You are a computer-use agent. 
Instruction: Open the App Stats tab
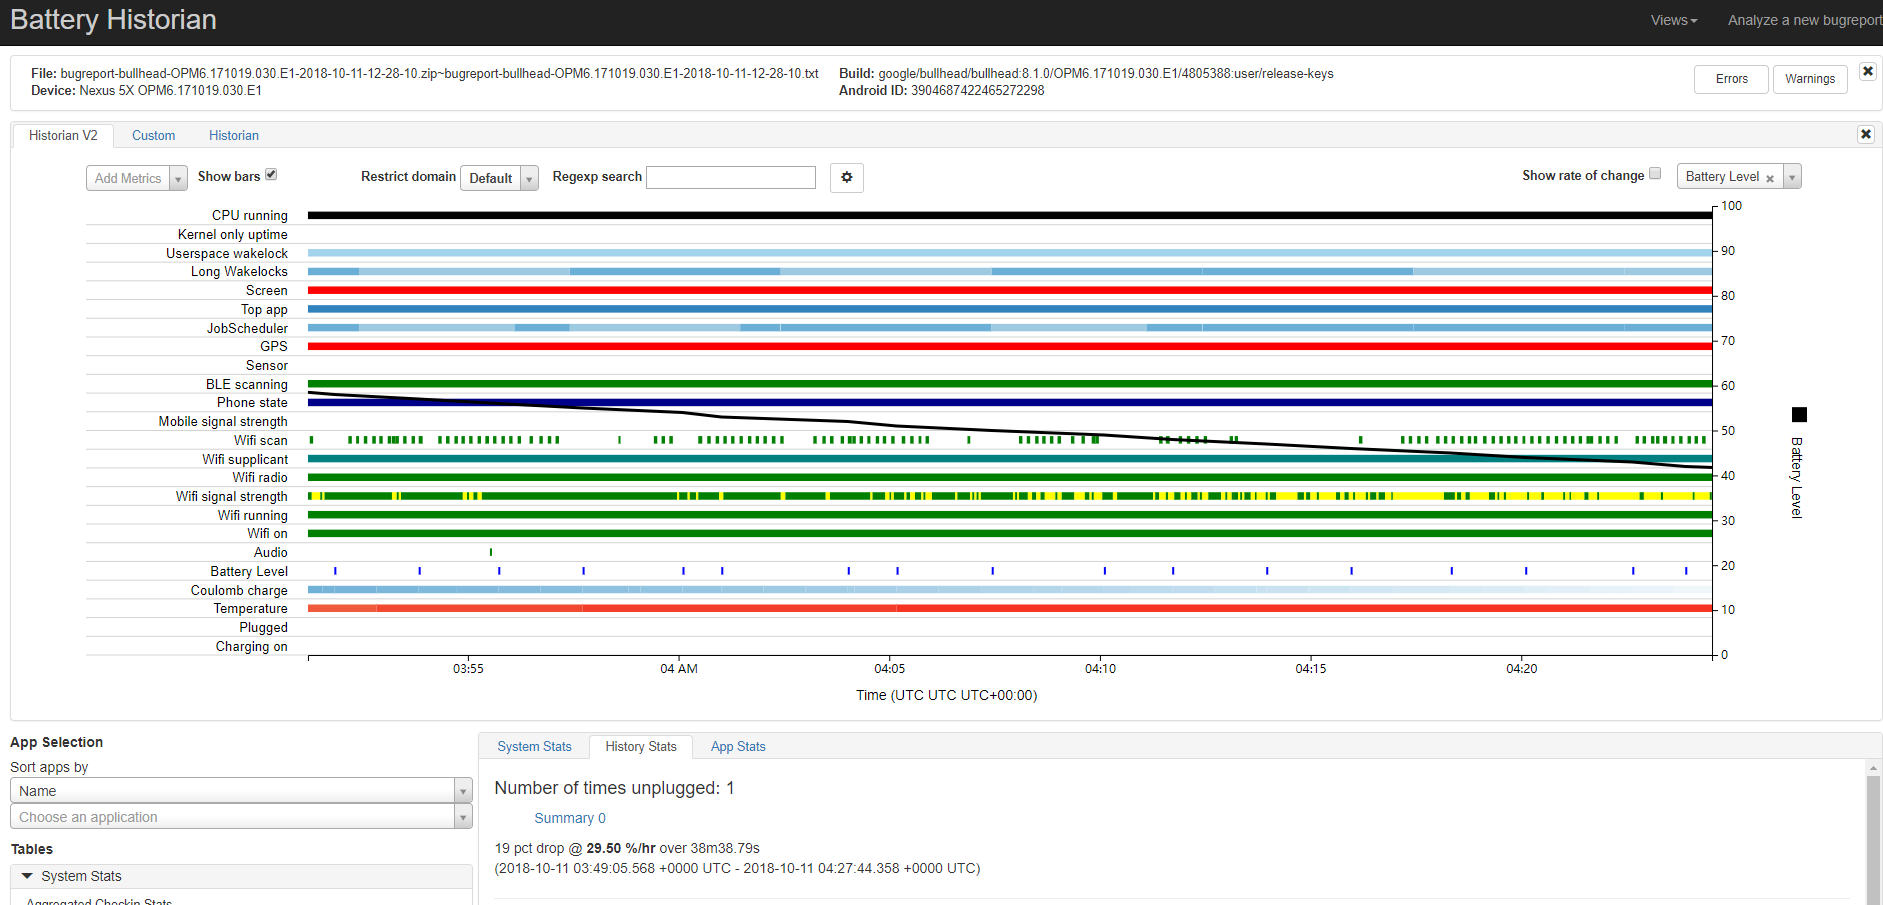click(x=738, y=746)
